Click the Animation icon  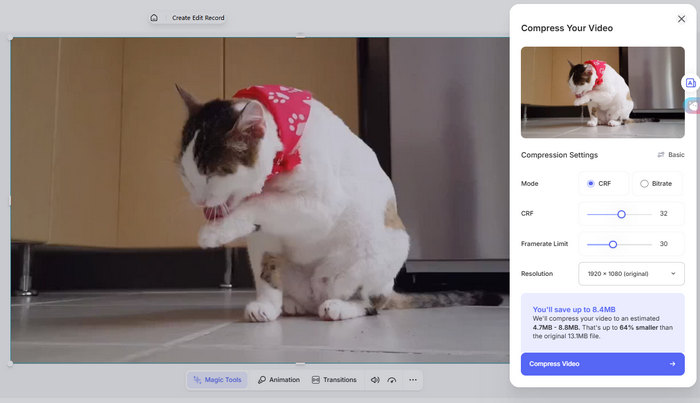(x=262, y=380)
